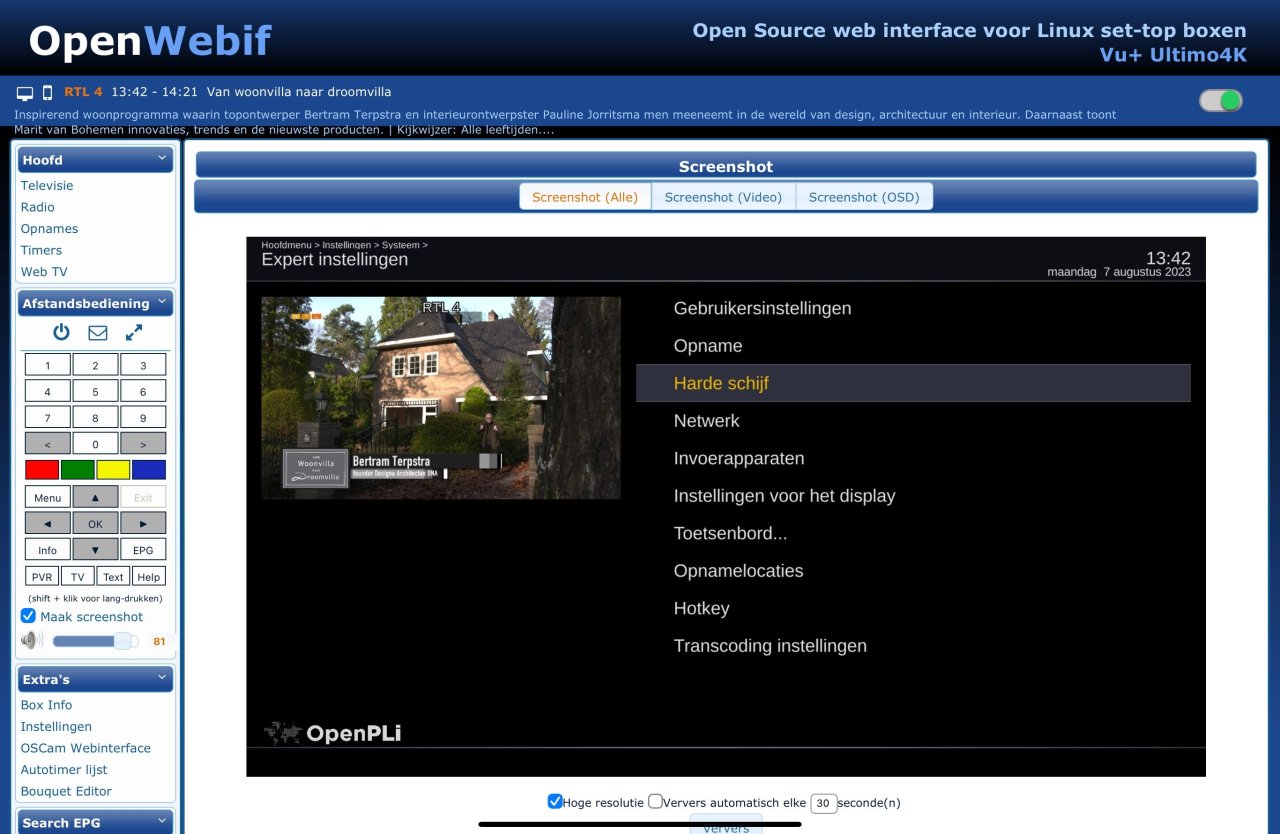Toggle the green switch at top right
The height and width of the screenshot is (834, 1280).
1220,100
